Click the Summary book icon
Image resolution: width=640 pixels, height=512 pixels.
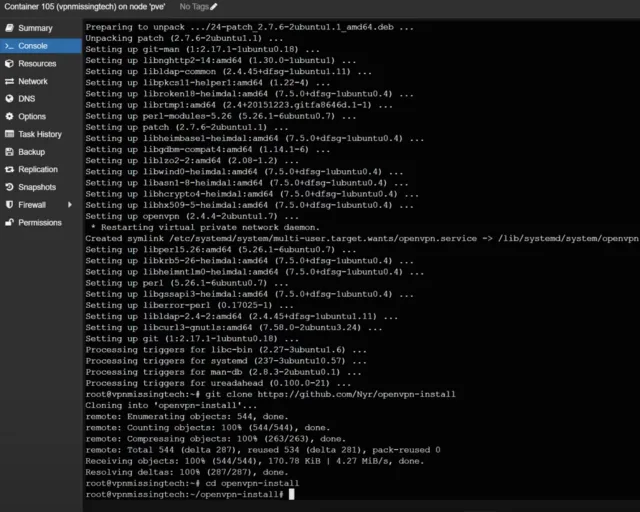click(x=9, y=28)
